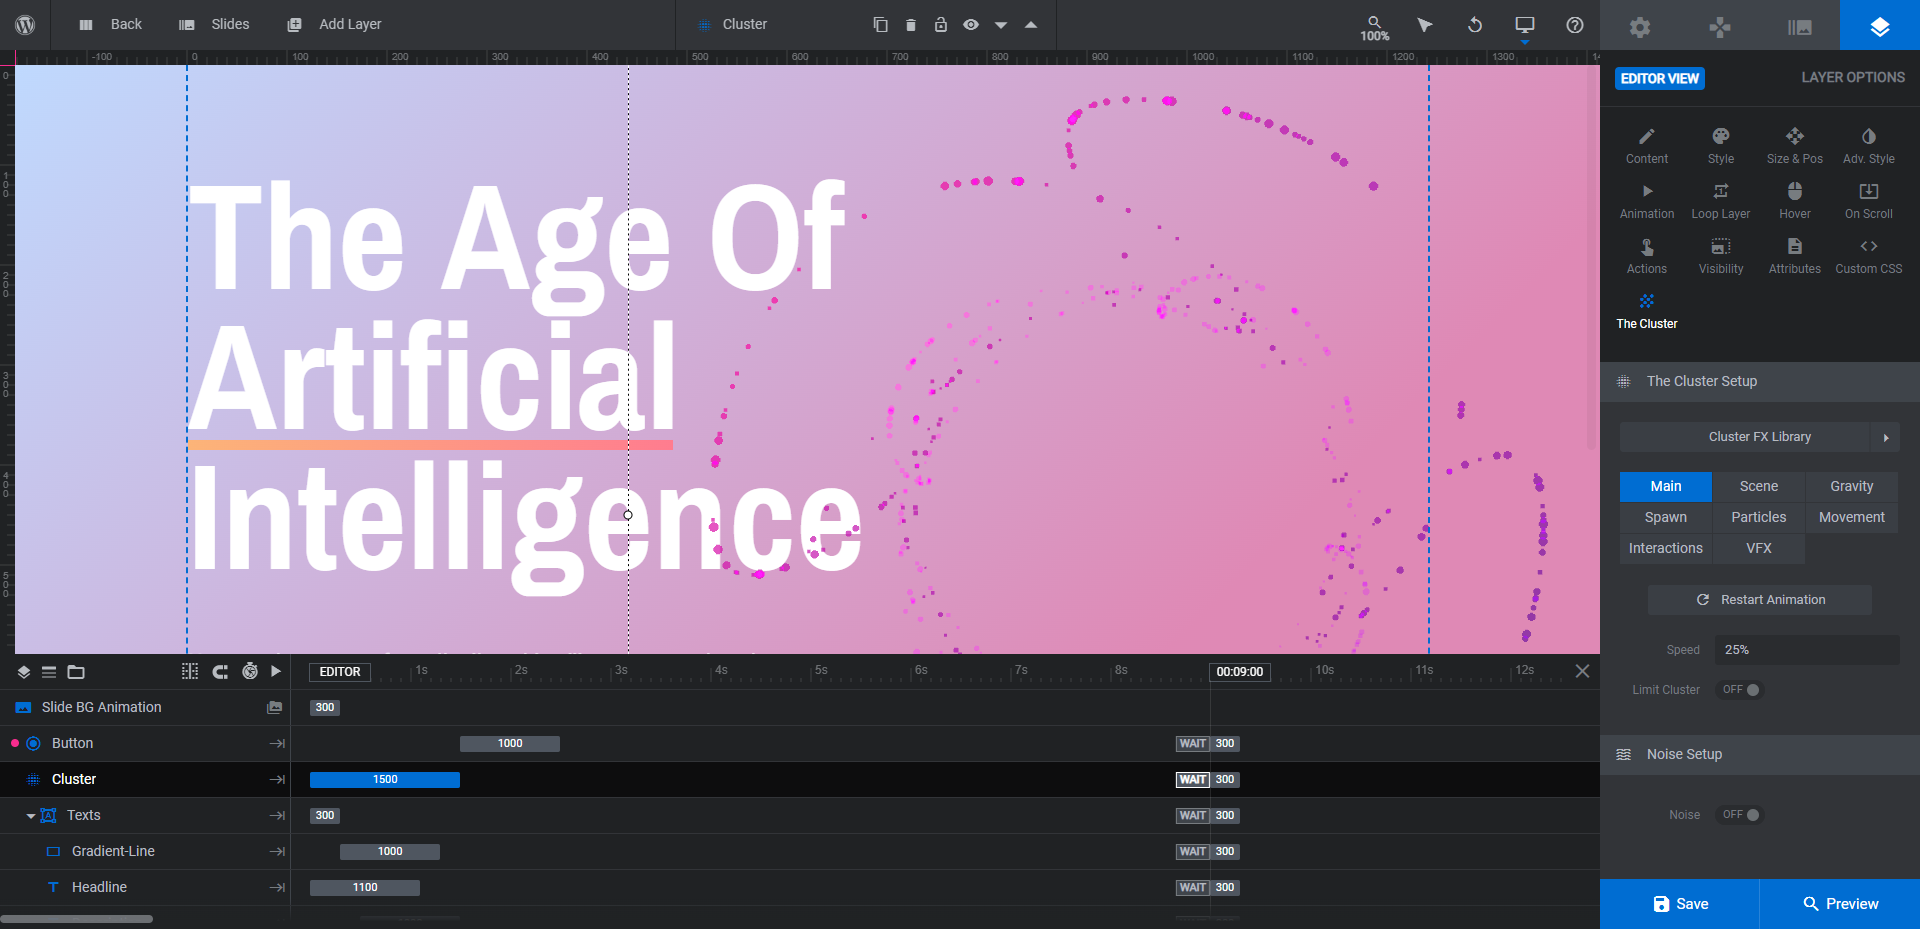Click the 00:09:00 timeline time marker
This screenshot has width=1920, height=929.
click(x=1240, y=672)
